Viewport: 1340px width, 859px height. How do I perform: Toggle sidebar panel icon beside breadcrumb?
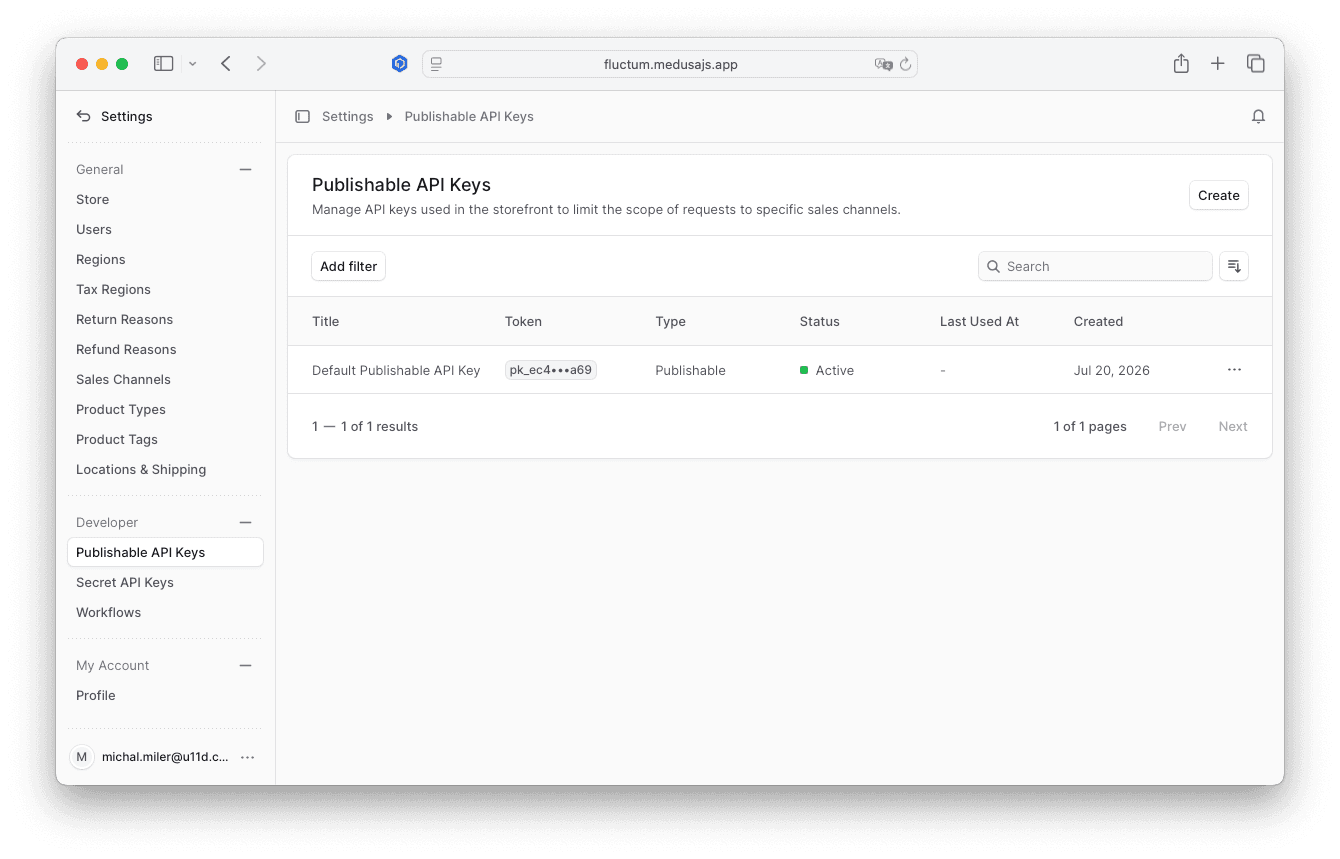tap(302, 116)
